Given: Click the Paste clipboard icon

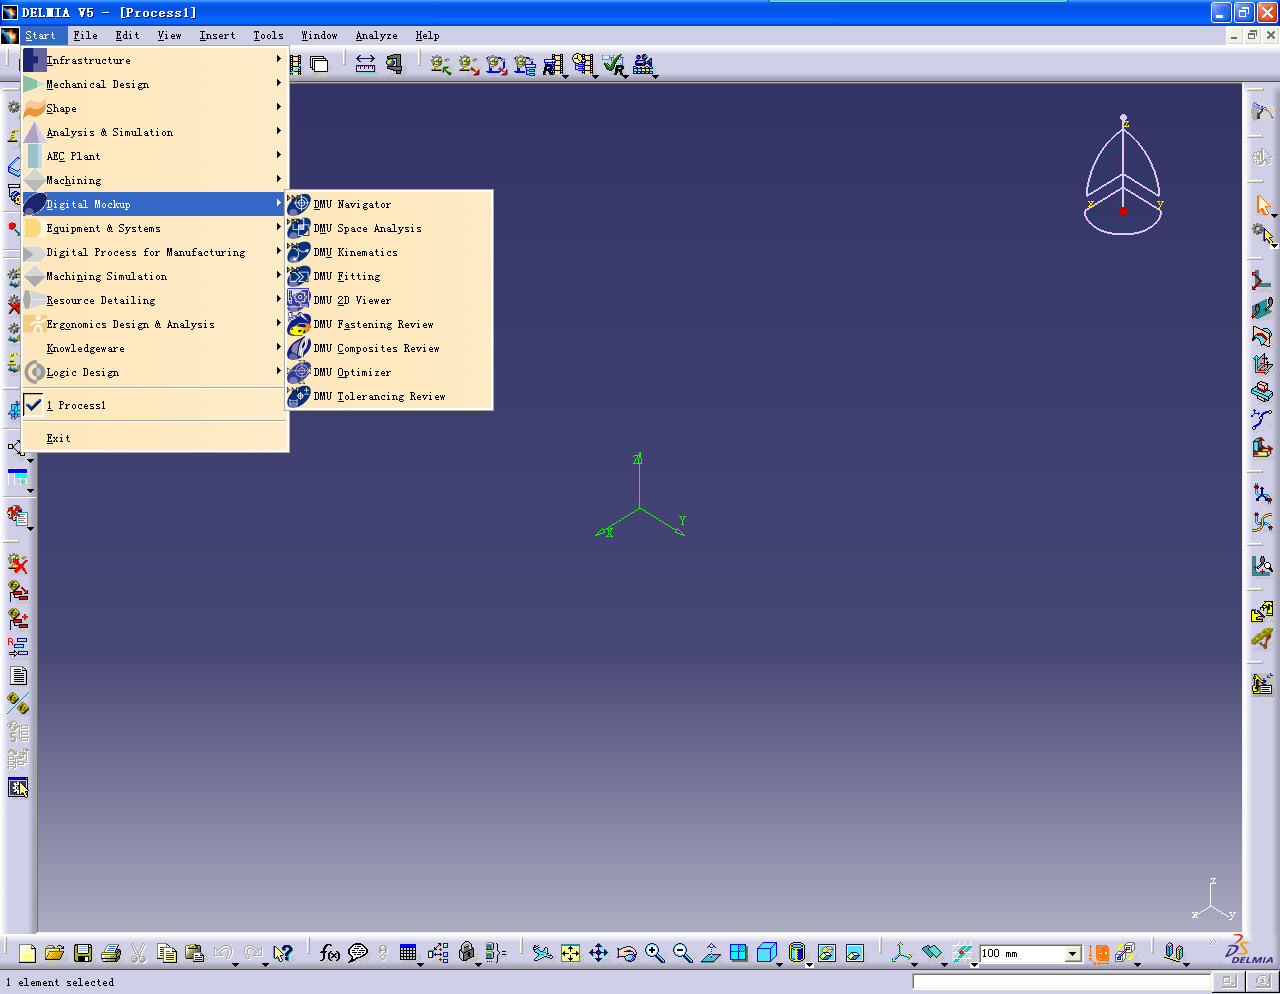Looking at the screenshot, I should coord(195,953).
